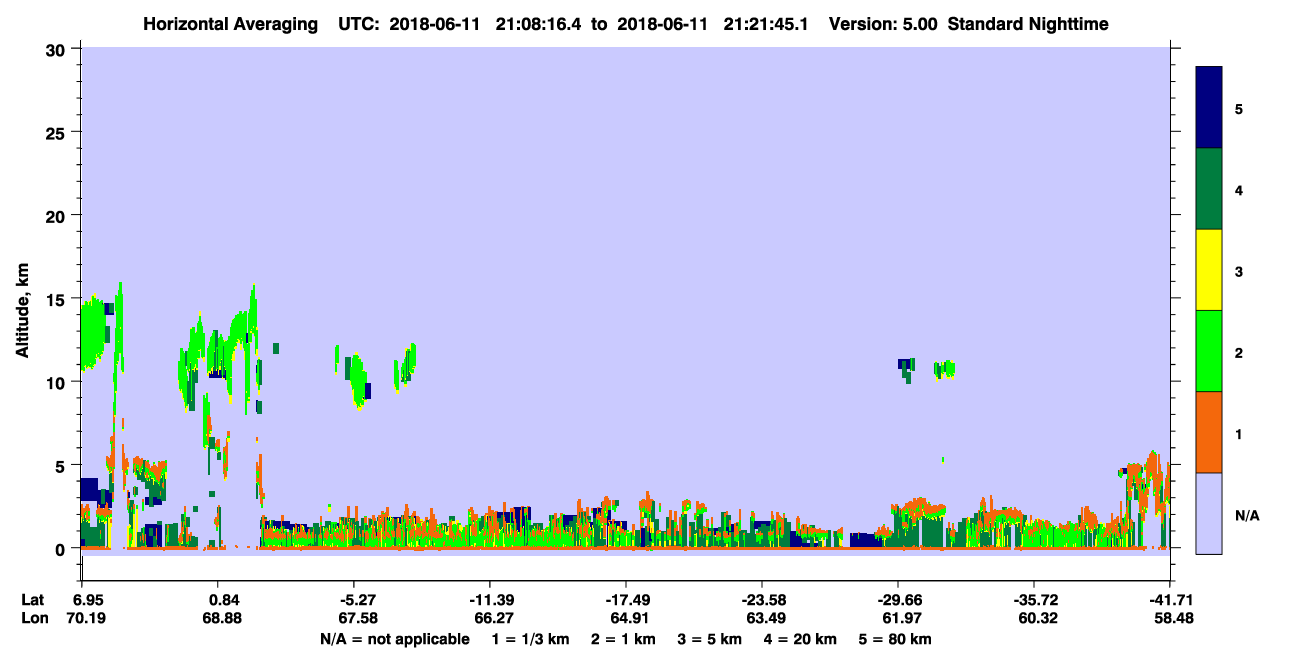Viewport: 1300px width, 667px height.
Task: Click the 'Lat' row label
Action: pos(33,600)
